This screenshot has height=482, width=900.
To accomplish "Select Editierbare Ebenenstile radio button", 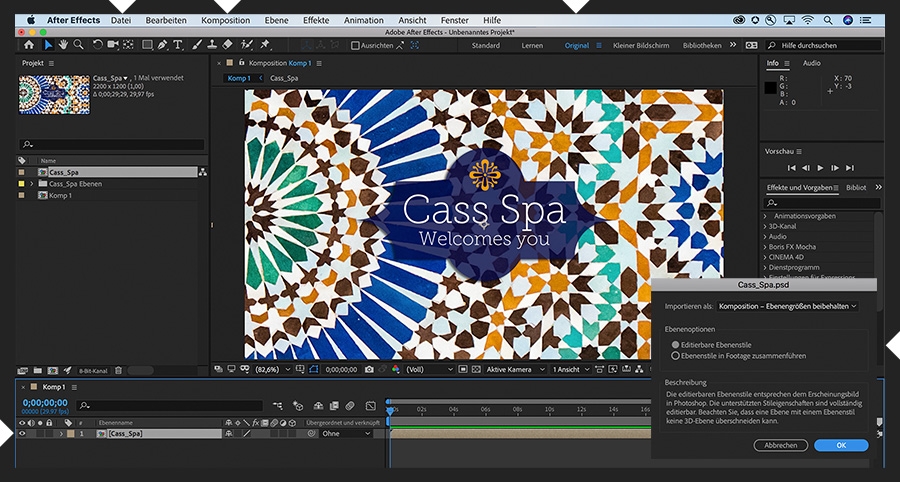I will point(676,344).
